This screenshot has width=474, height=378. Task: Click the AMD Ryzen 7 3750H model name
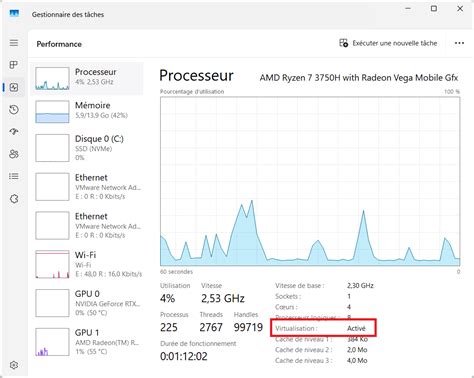(359, 78)
